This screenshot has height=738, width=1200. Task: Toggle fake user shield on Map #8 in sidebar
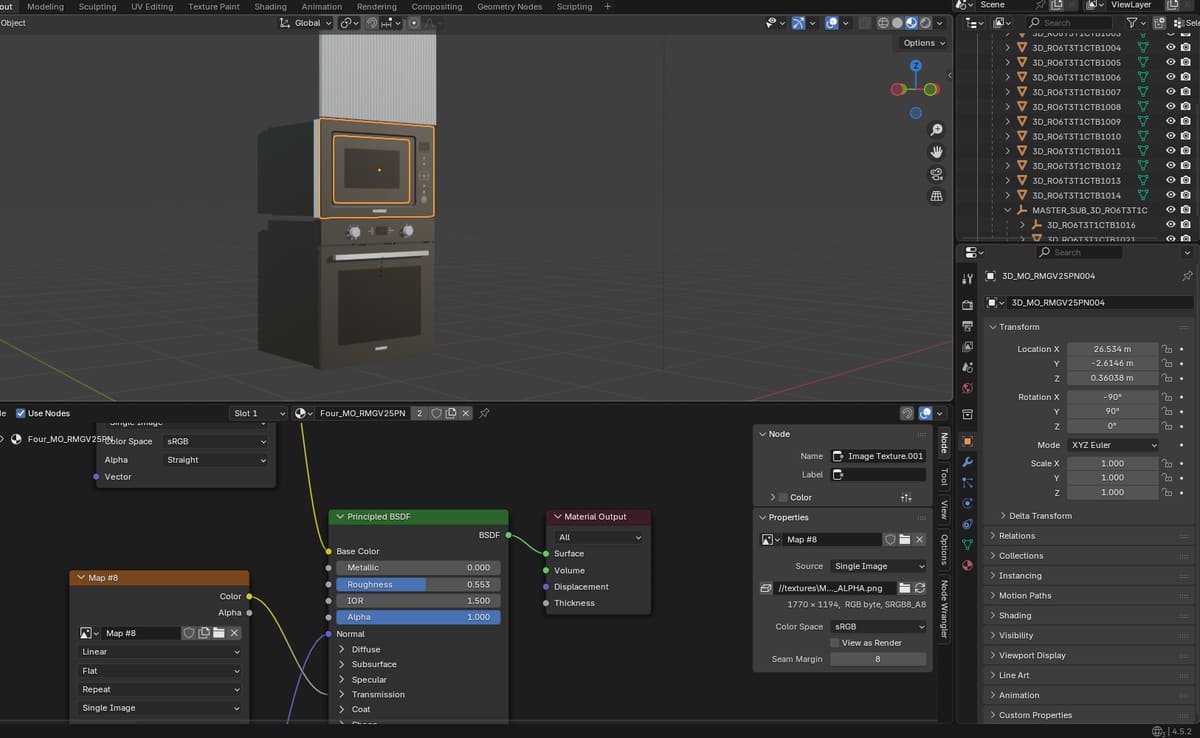point(890,539)
